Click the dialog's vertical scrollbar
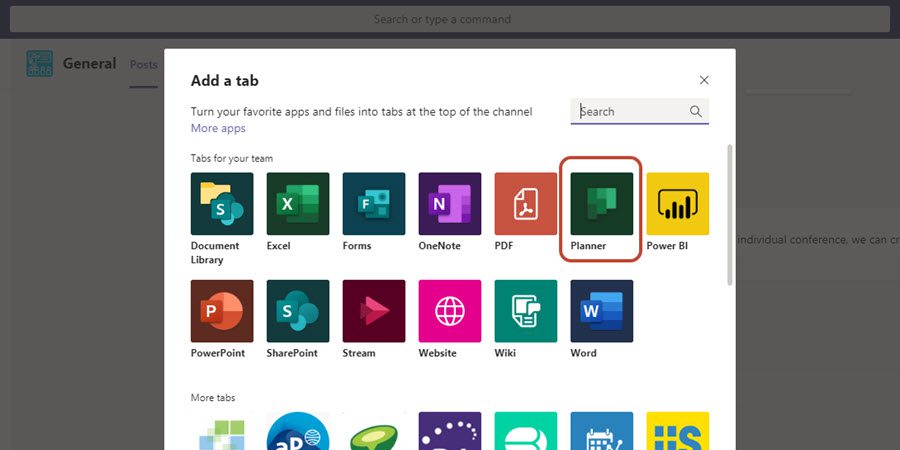The width and height of the screenshot is (900, 450). tap(730, 214)
